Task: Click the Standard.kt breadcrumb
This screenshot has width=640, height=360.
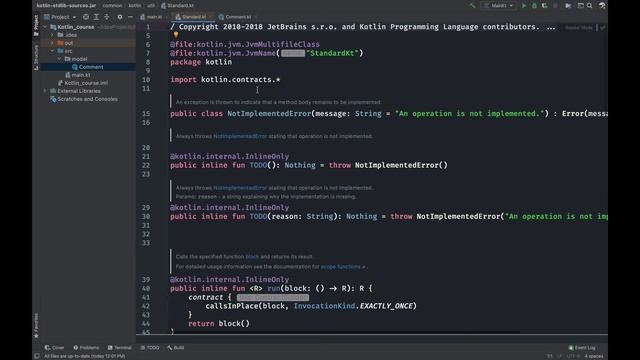Action: click(178, 6)
